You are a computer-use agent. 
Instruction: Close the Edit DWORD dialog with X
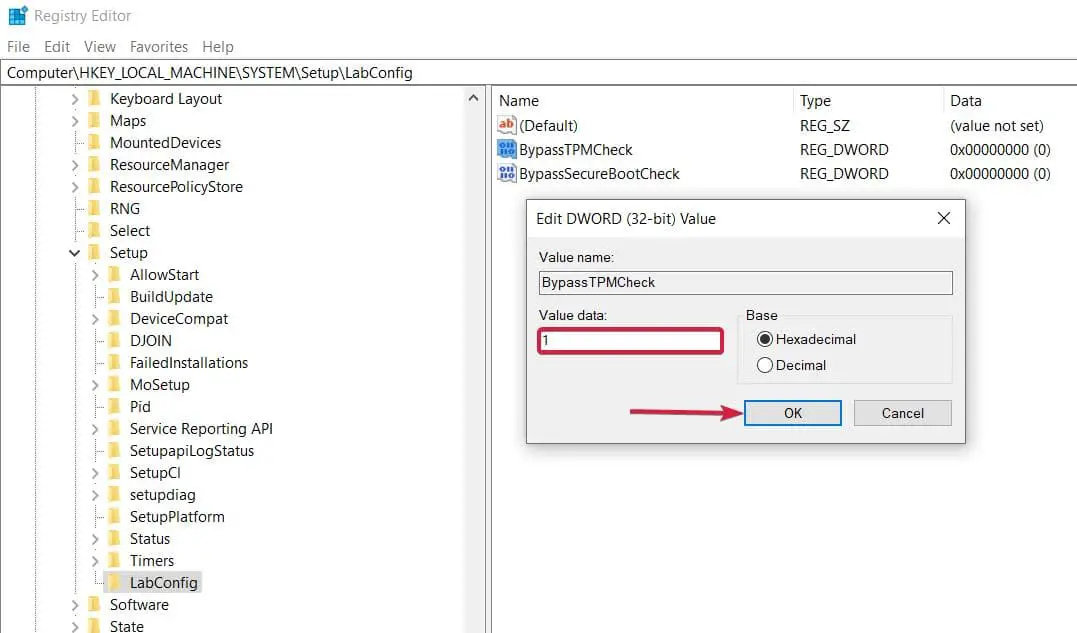click(944, 218)
